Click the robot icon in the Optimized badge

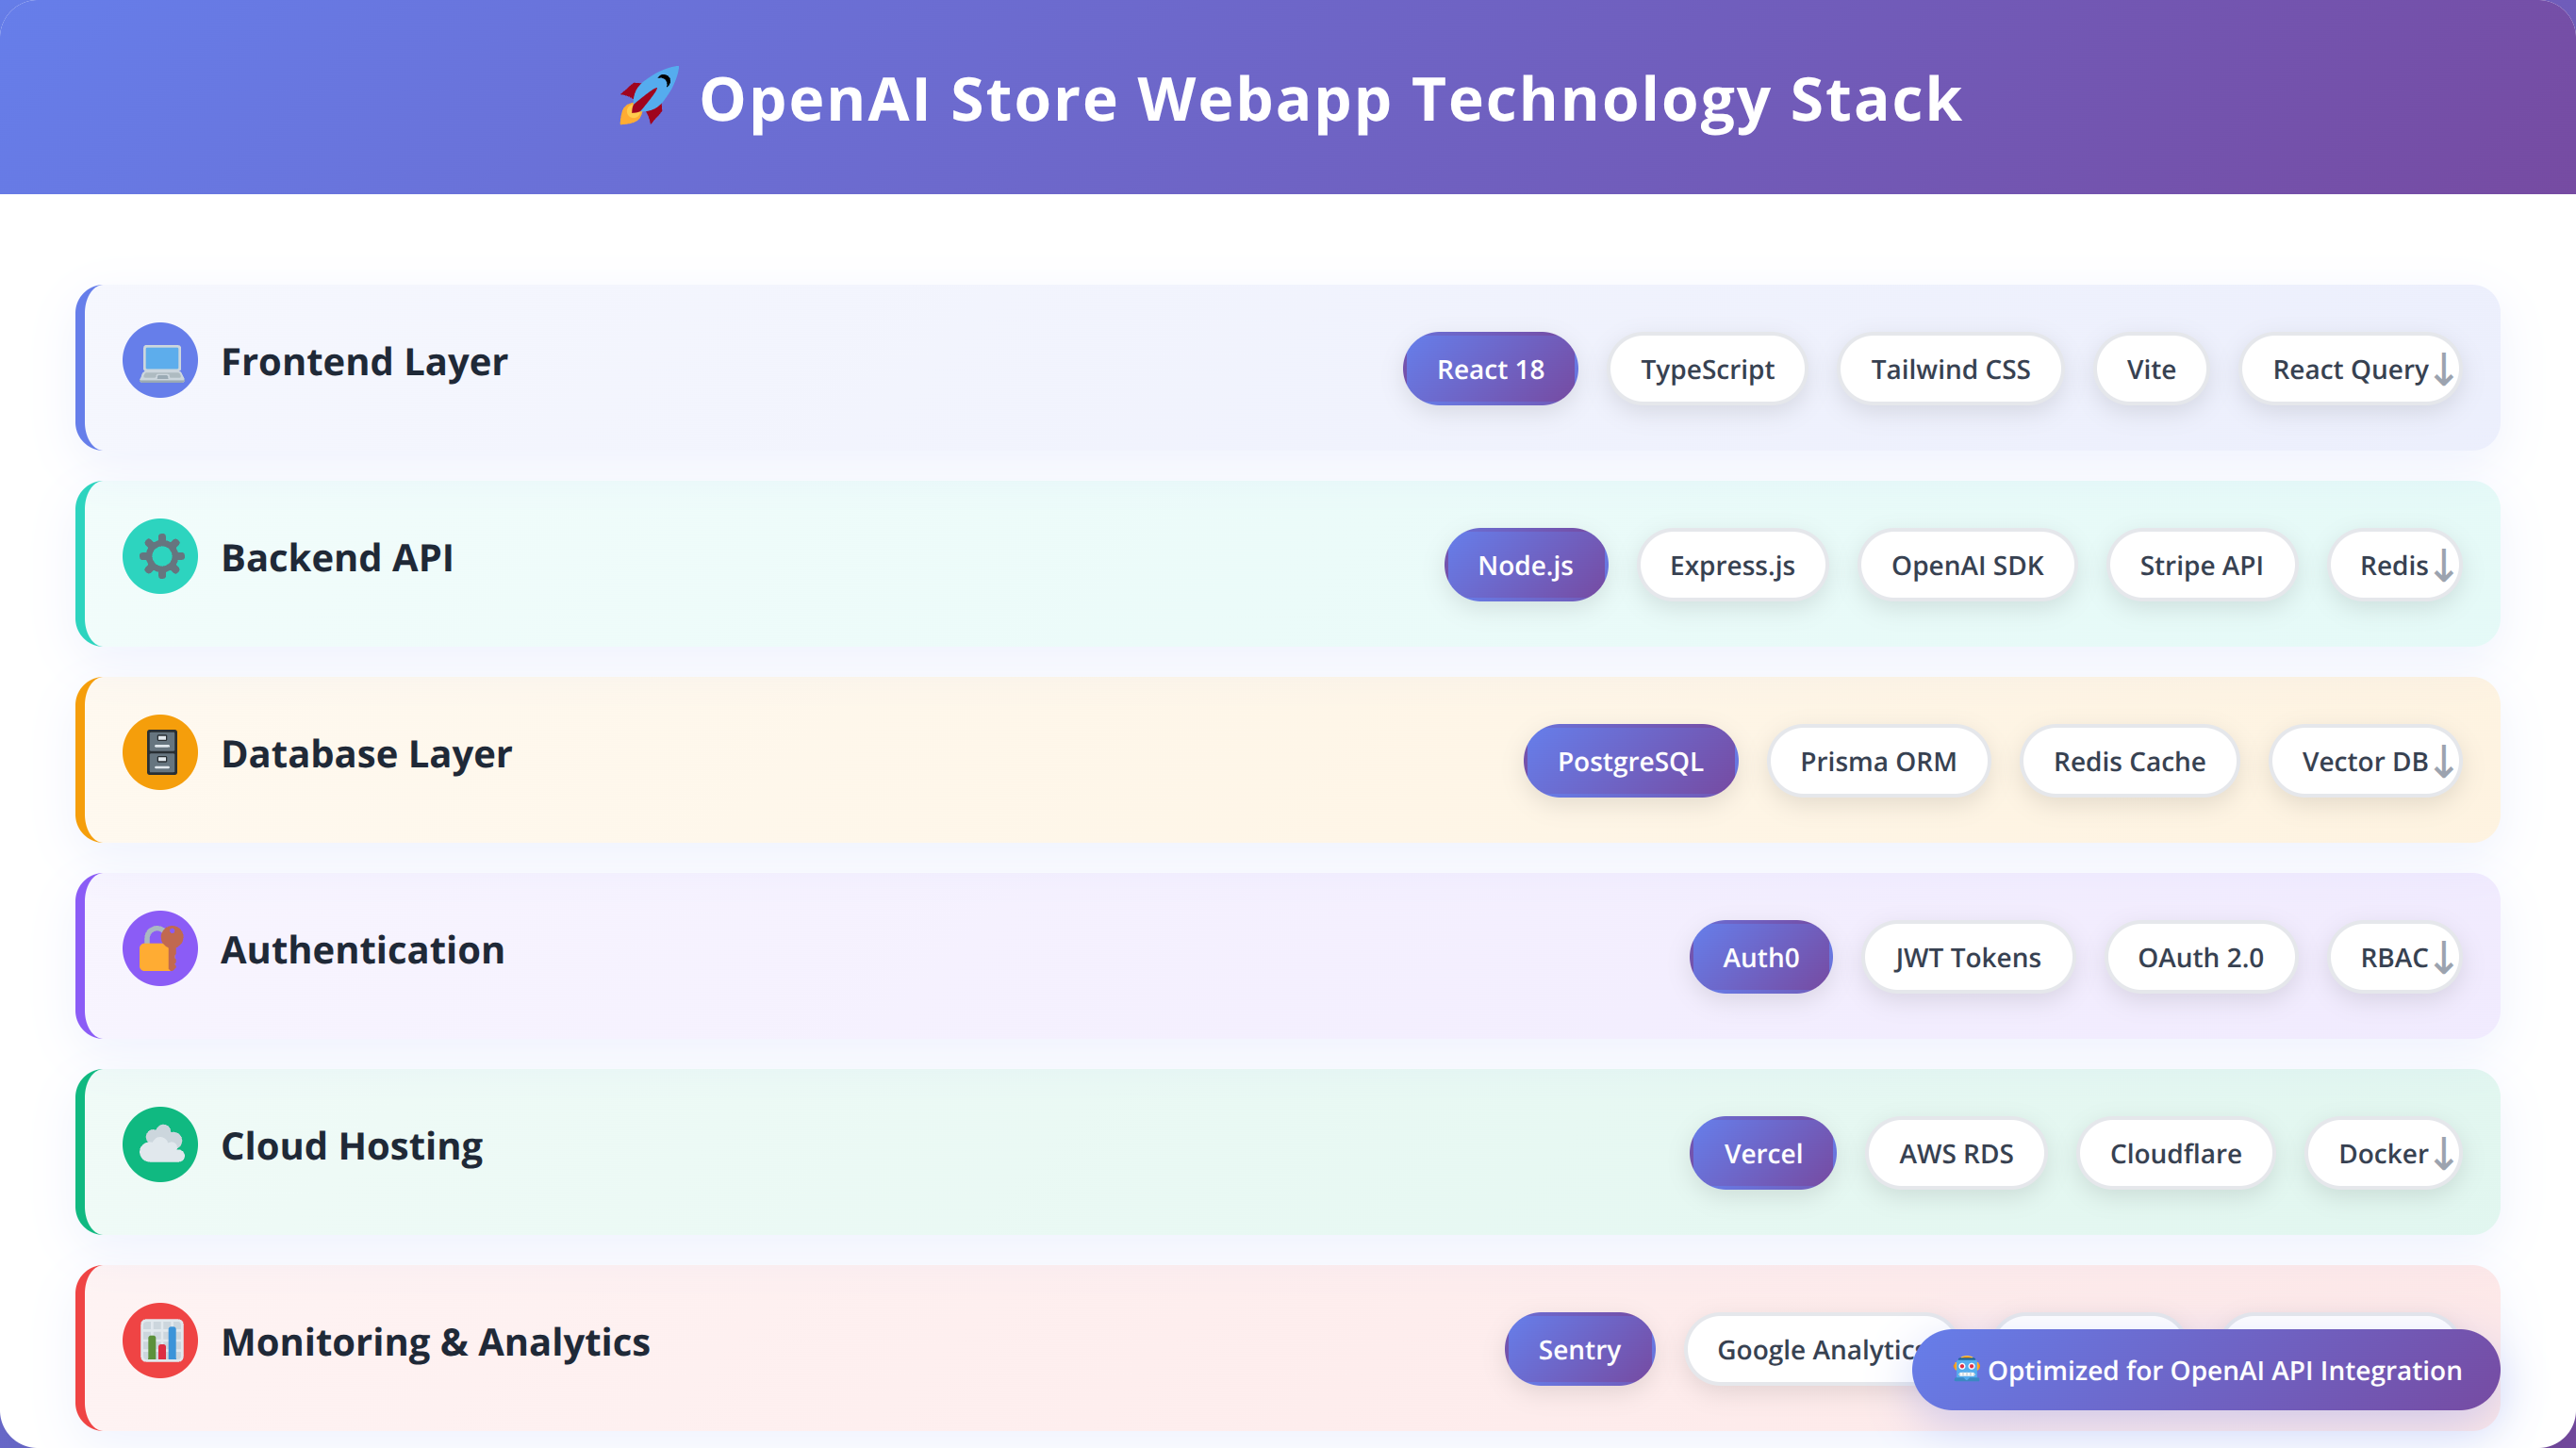point(1966,1369)
